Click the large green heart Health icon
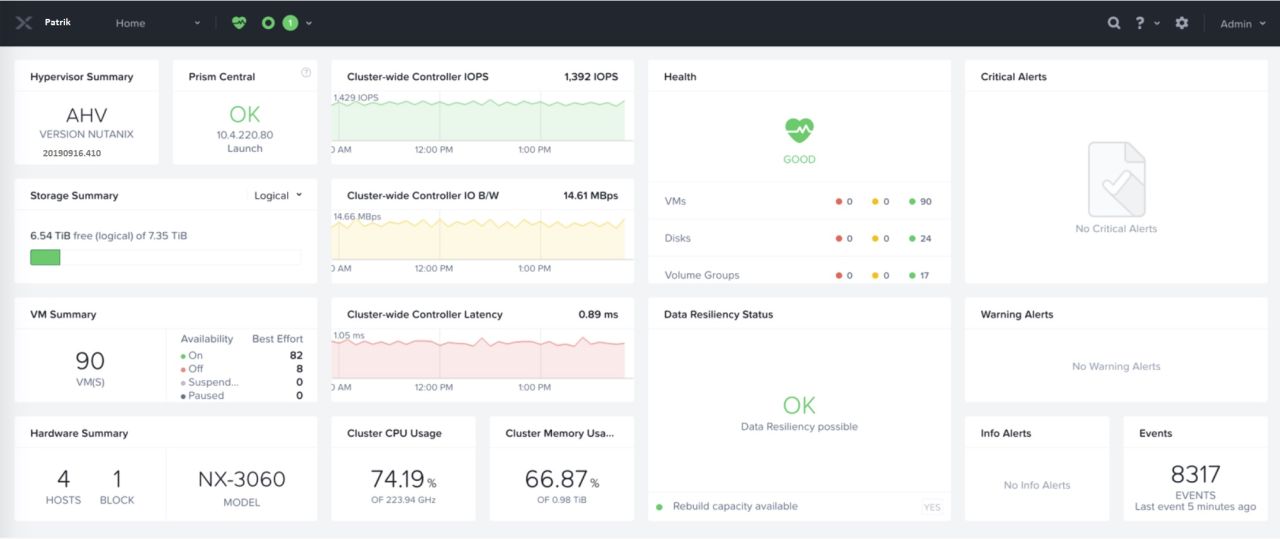This screenshot has height=539, width=1280. click(799, 130)
